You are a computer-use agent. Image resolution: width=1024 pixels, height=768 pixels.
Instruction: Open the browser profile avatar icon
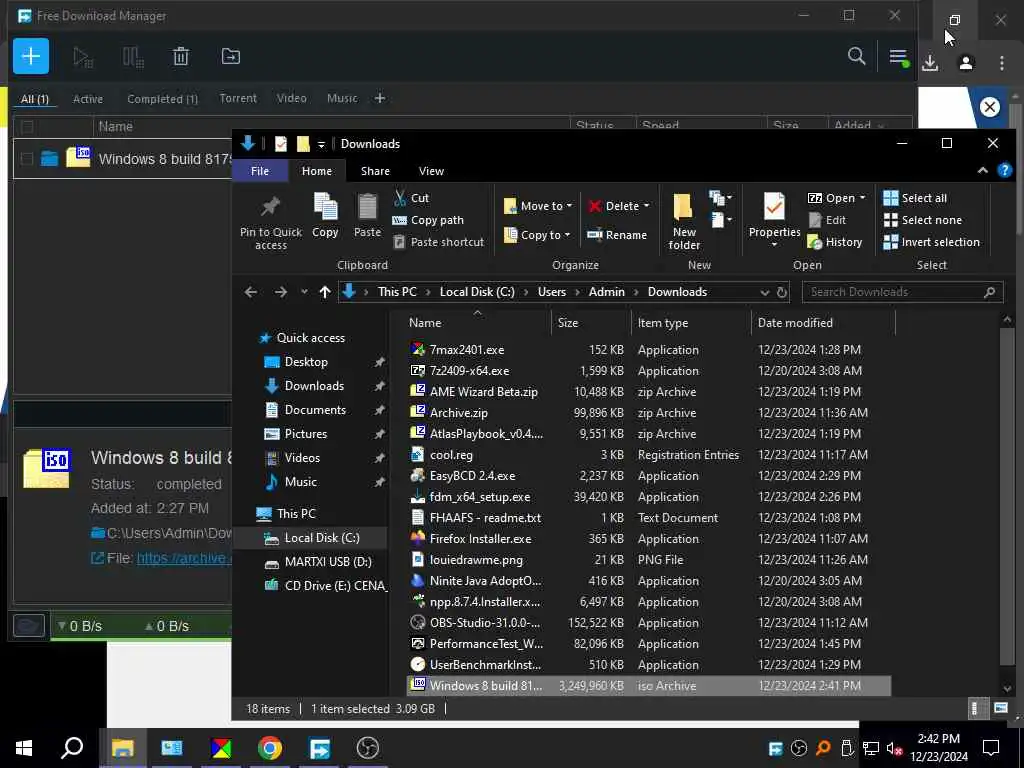tap(966, 63)
